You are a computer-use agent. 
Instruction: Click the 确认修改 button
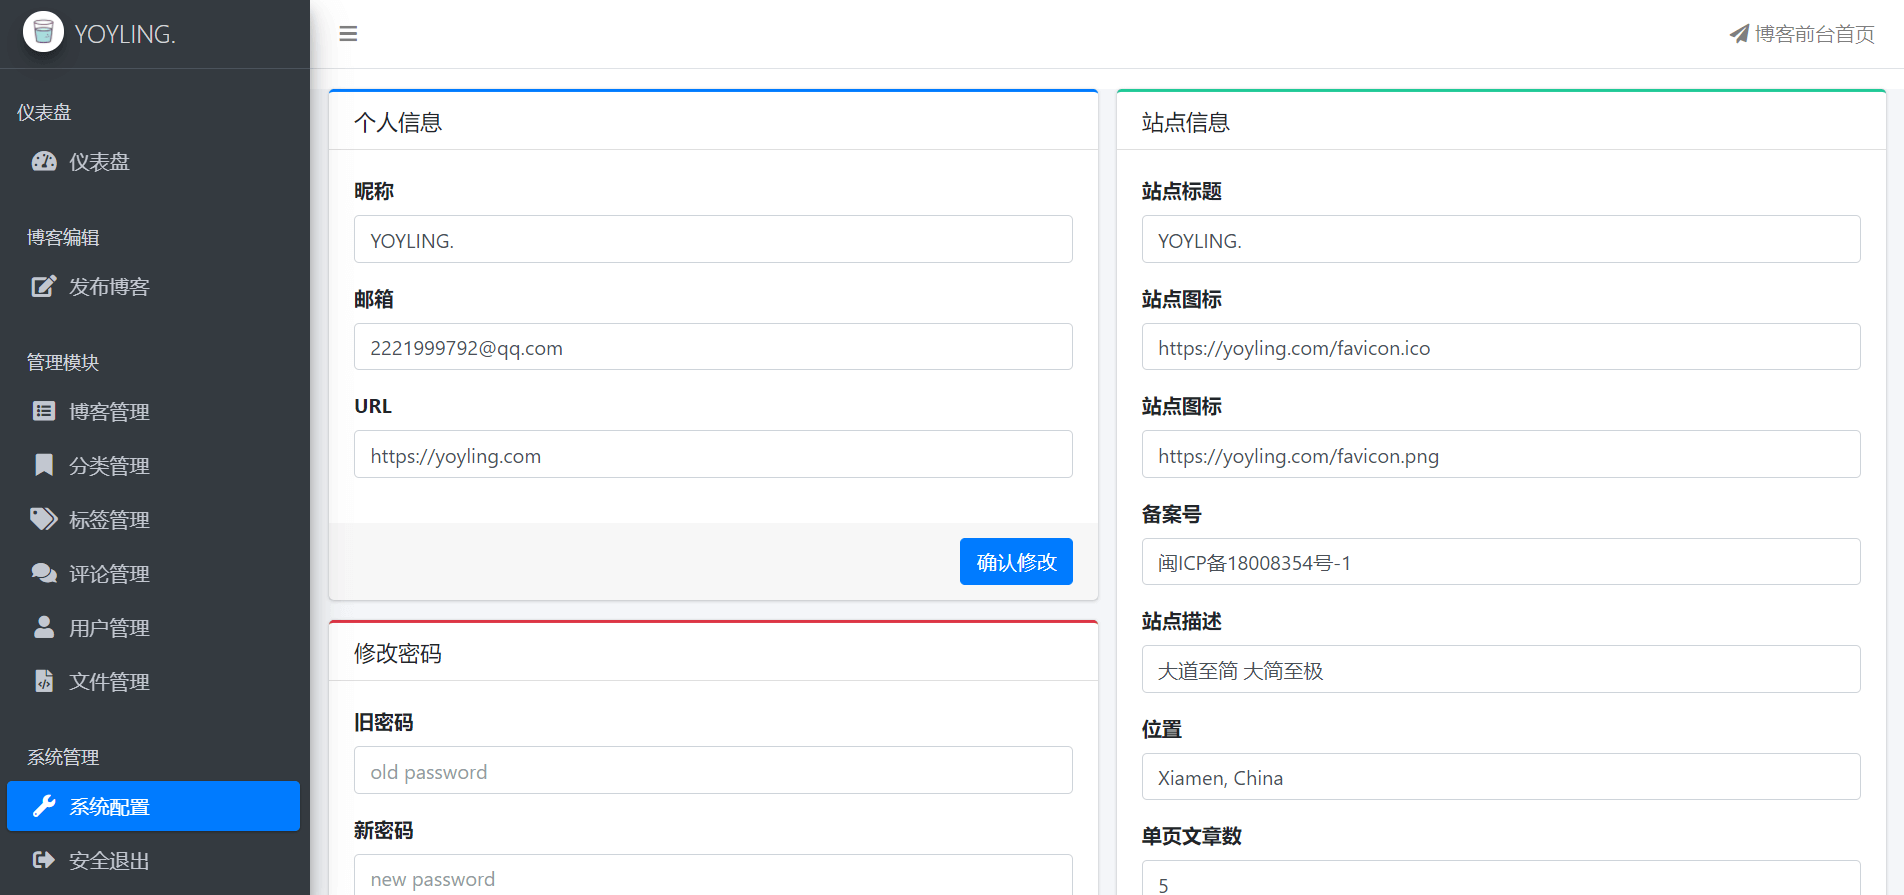[x=1016, y=562]
